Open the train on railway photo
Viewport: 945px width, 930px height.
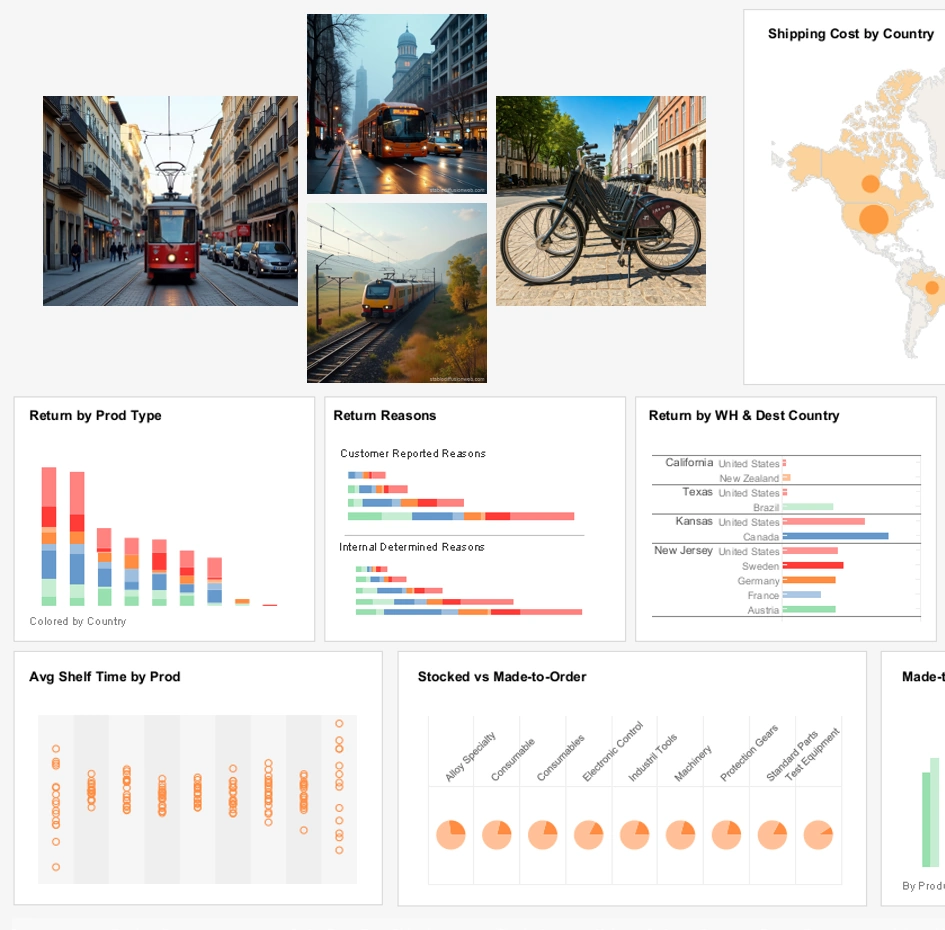[x=396, y=293]
